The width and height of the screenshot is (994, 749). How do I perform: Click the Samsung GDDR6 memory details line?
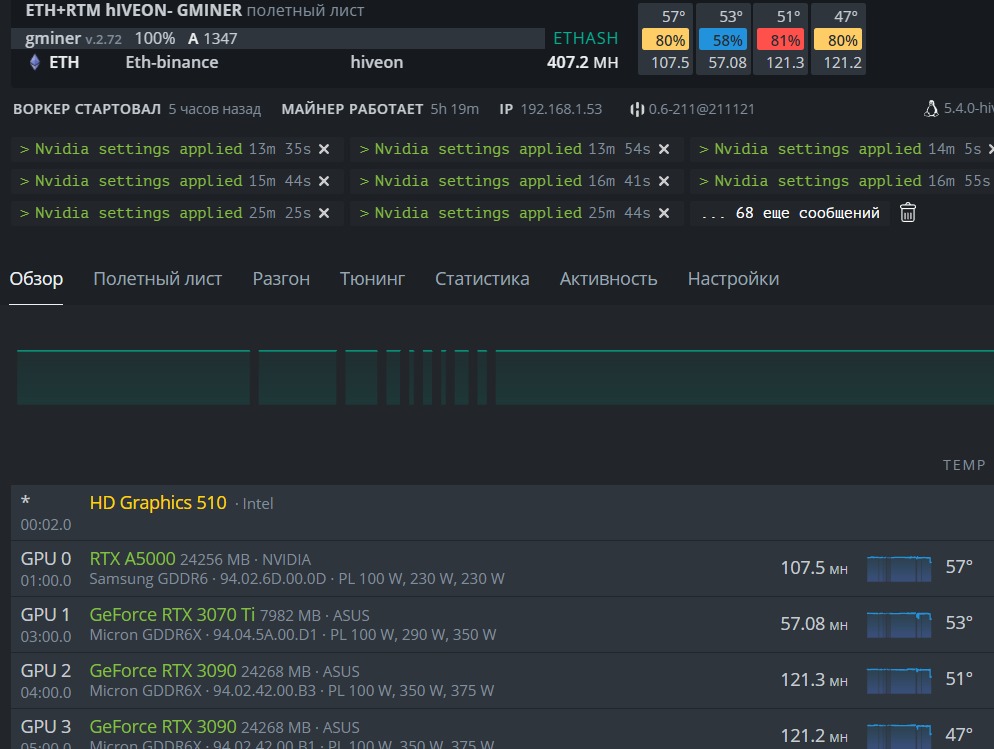[x=297, y=579]
